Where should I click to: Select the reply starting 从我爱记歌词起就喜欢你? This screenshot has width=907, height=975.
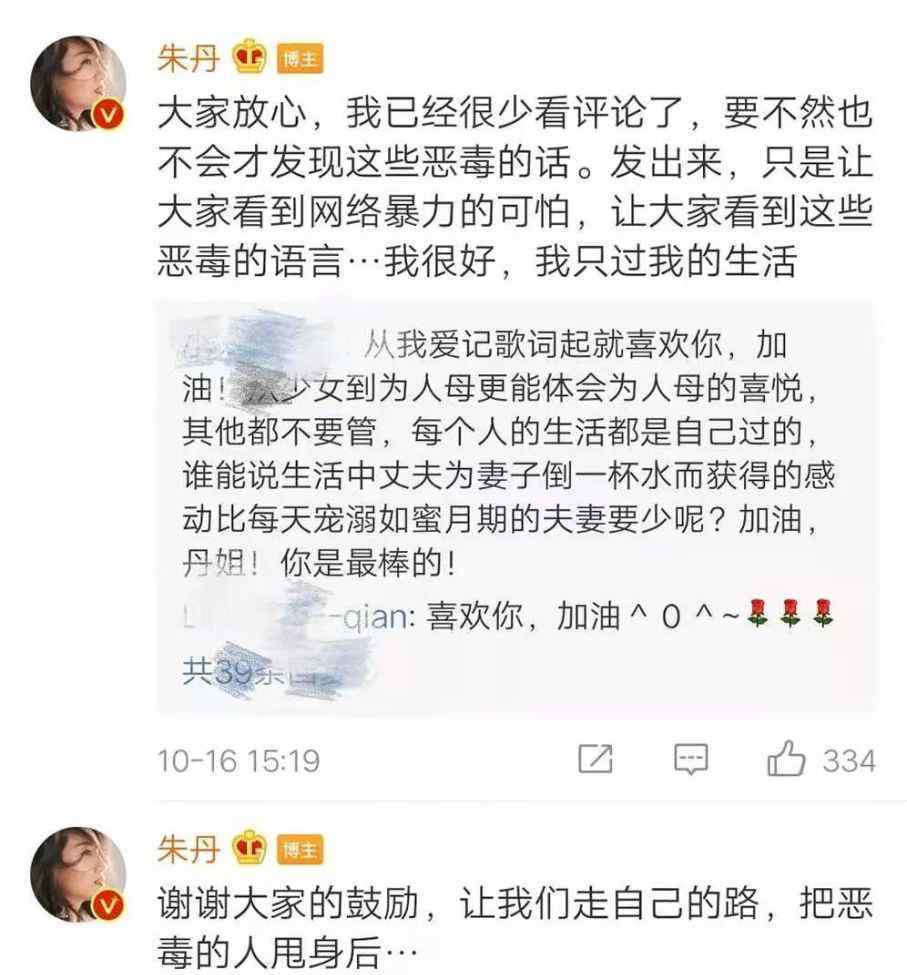click(509, 454)
